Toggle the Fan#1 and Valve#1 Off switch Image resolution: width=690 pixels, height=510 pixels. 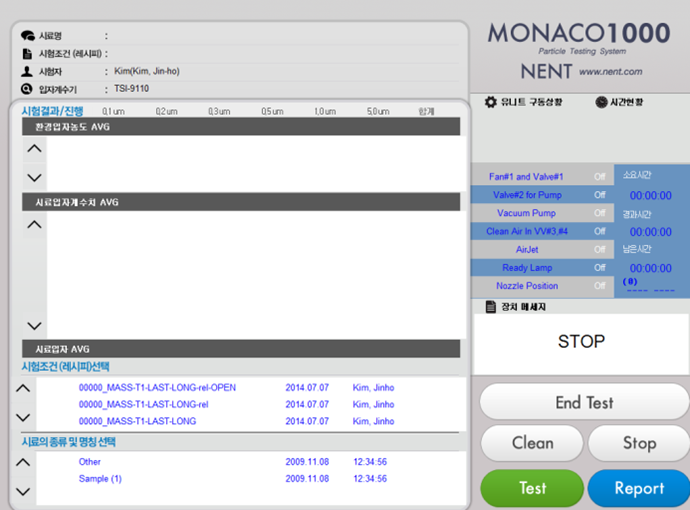tap(599, 176)
